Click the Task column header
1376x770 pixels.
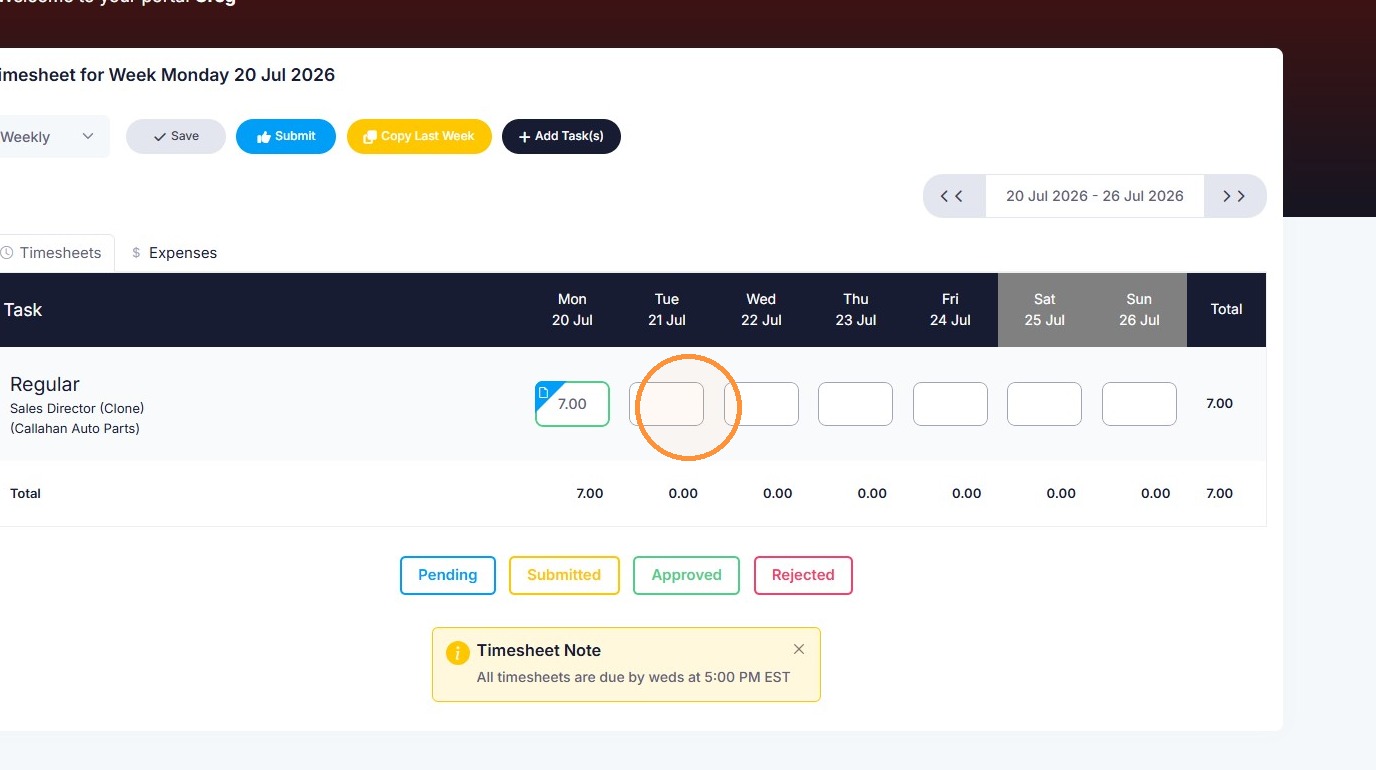tap(23, 310)
